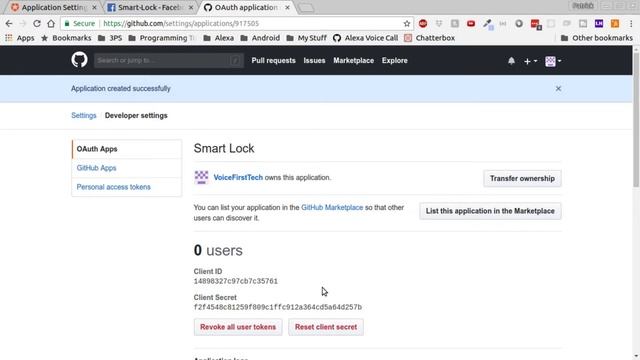
Task: Open the user avatar menu in the header
Action: tap(553, 61)
